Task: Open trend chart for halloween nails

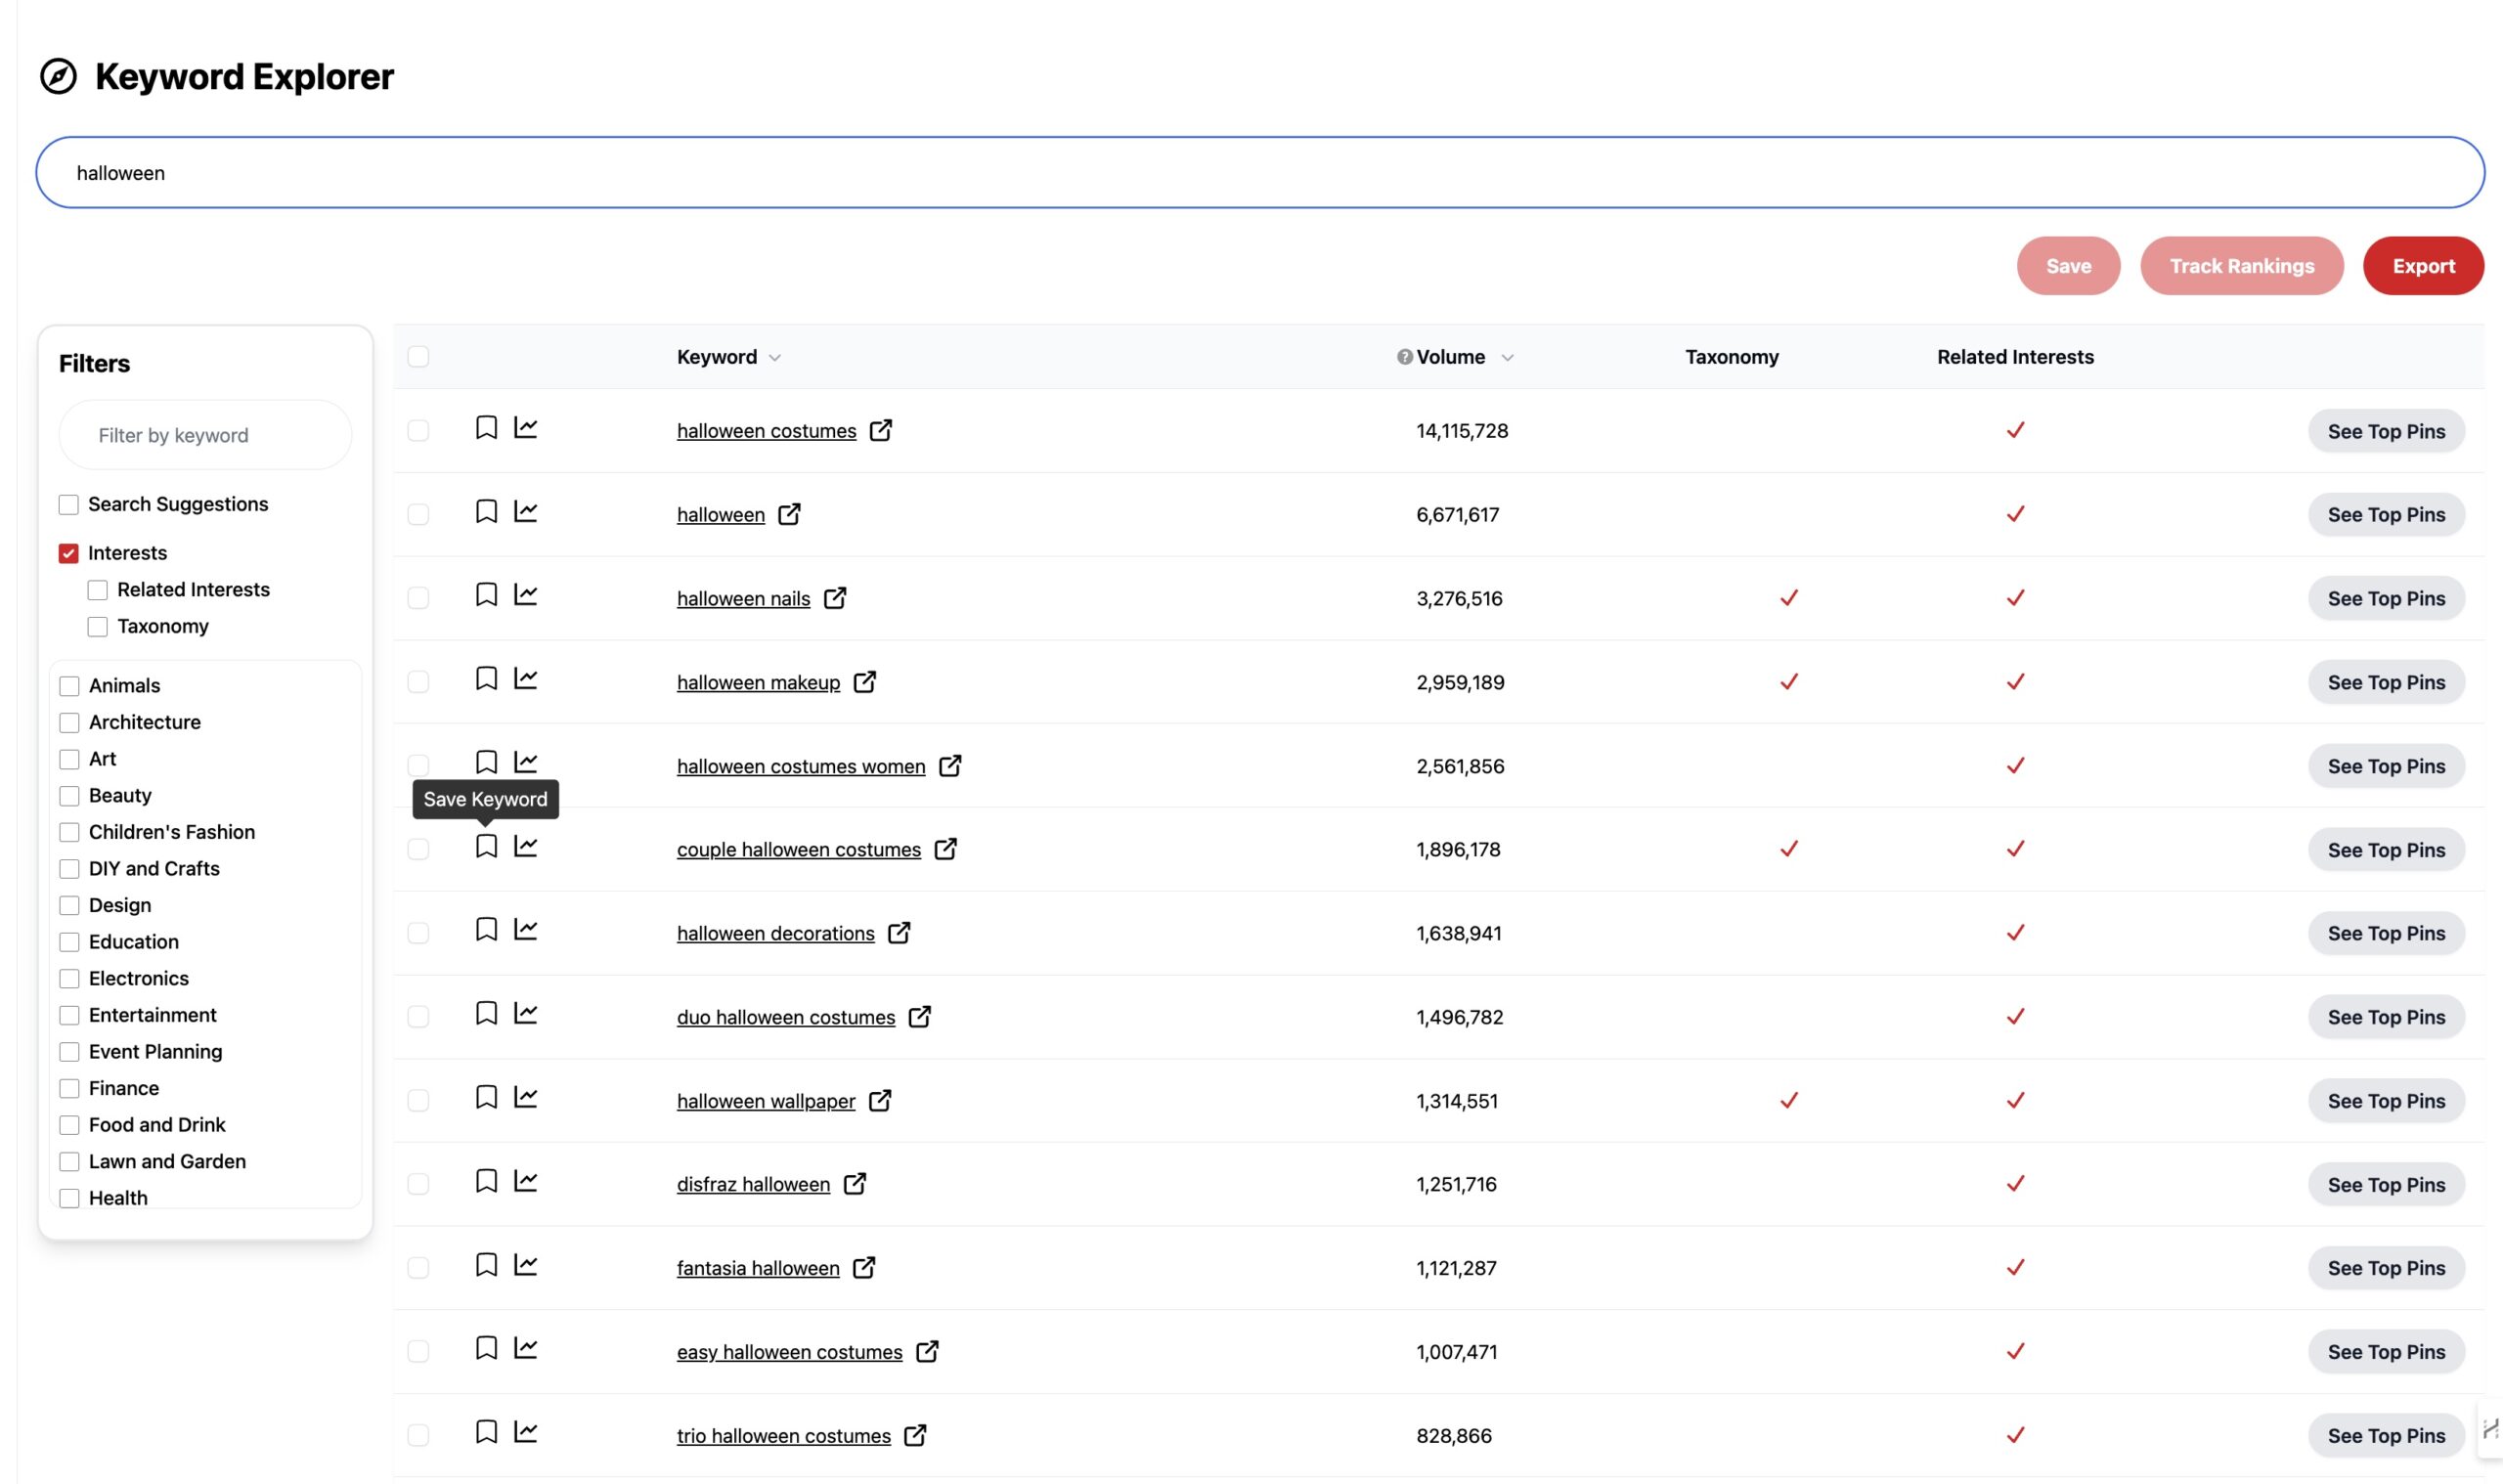Action: 526,595
